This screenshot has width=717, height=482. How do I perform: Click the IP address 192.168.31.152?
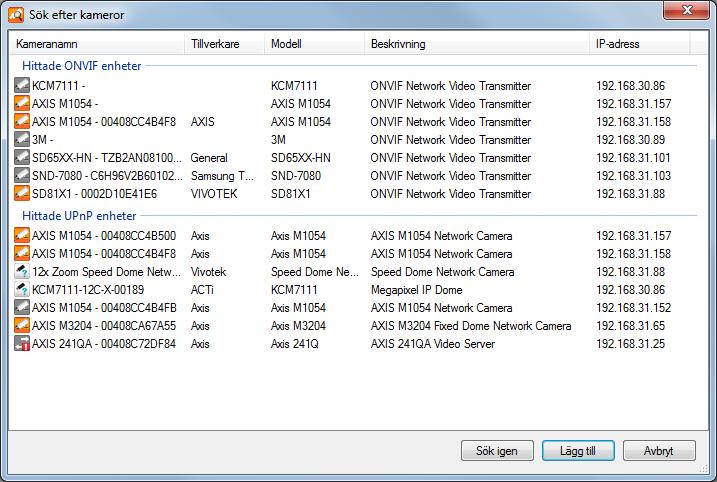pos(633,308)
